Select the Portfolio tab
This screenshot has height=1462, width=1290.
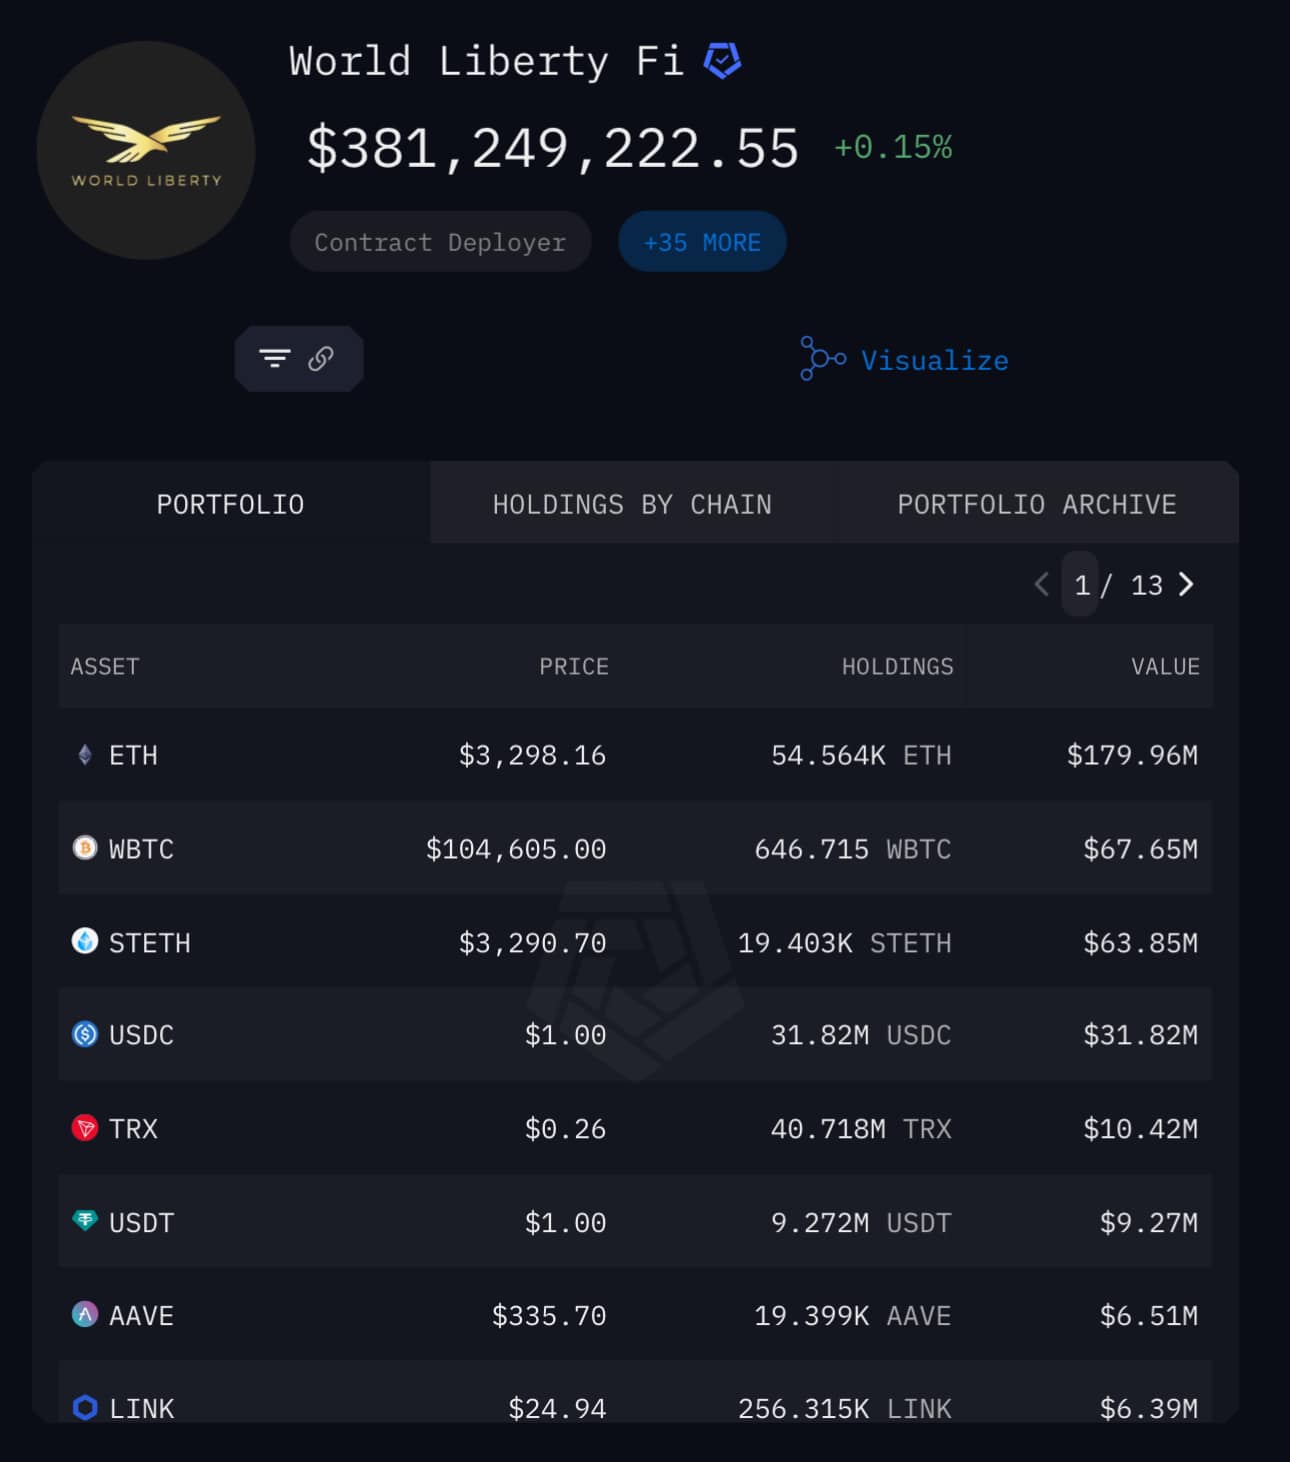pos(230,504)
